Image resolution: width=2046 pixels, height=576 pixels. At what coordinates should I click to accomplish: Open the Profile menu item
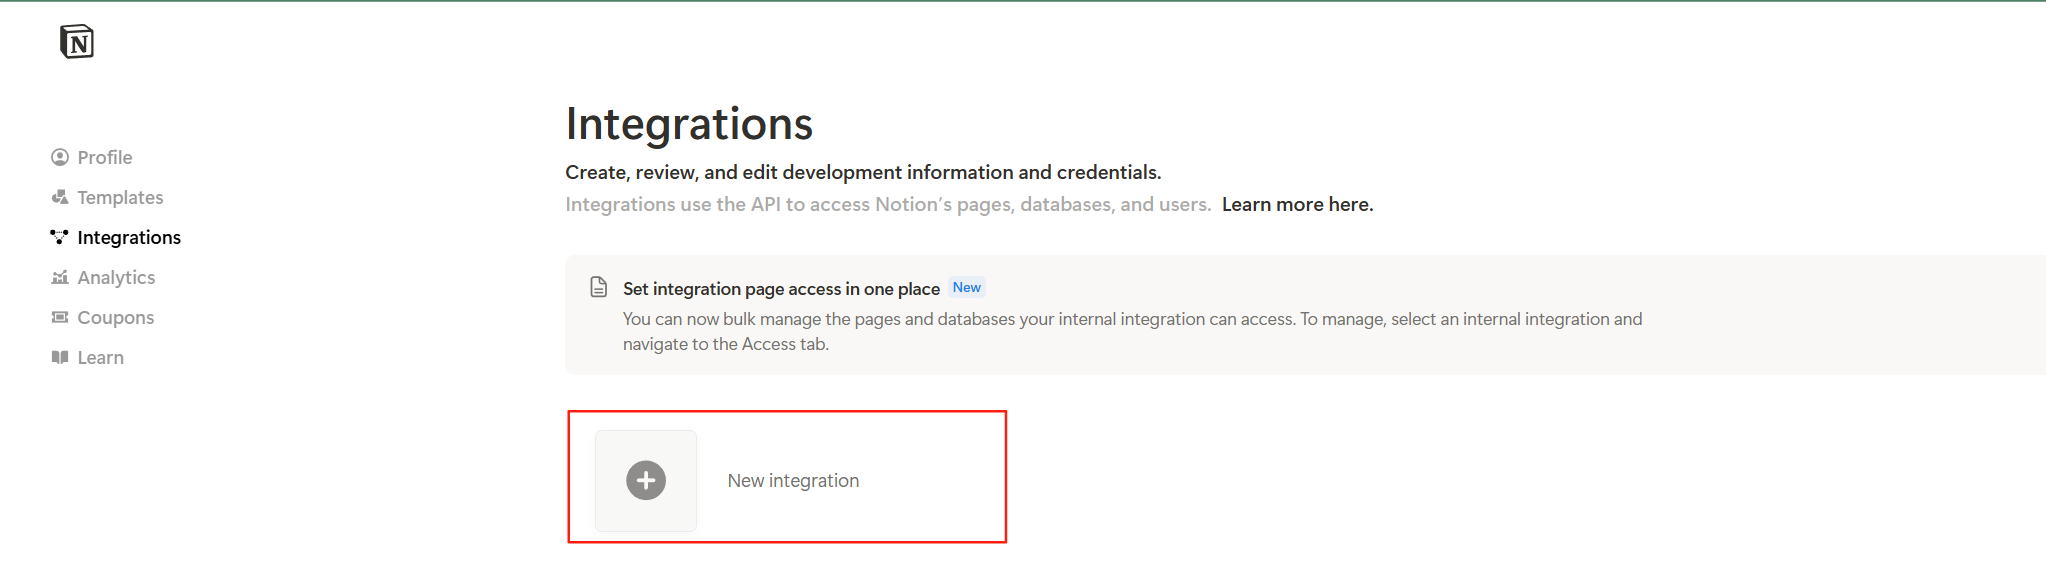[x=105, y=157]
